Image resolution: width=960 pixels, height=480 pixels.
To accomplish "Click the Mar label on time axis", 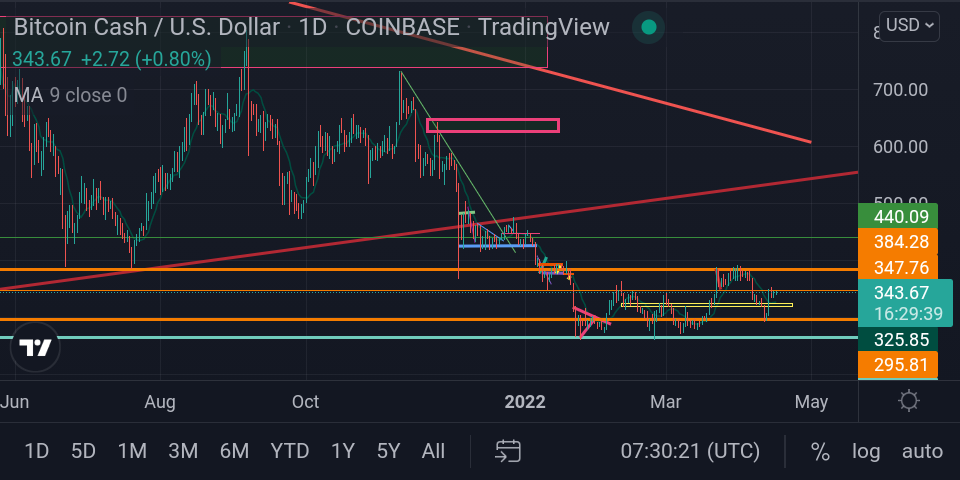I will click(x=666, y=402).
